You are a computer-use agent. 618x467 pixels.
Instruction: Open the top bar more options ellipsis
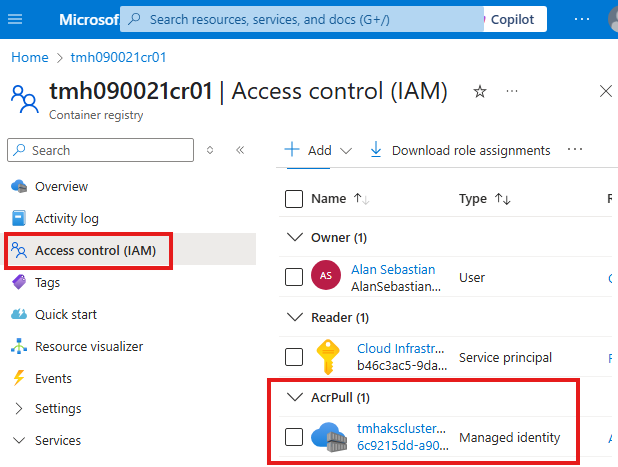582,19
